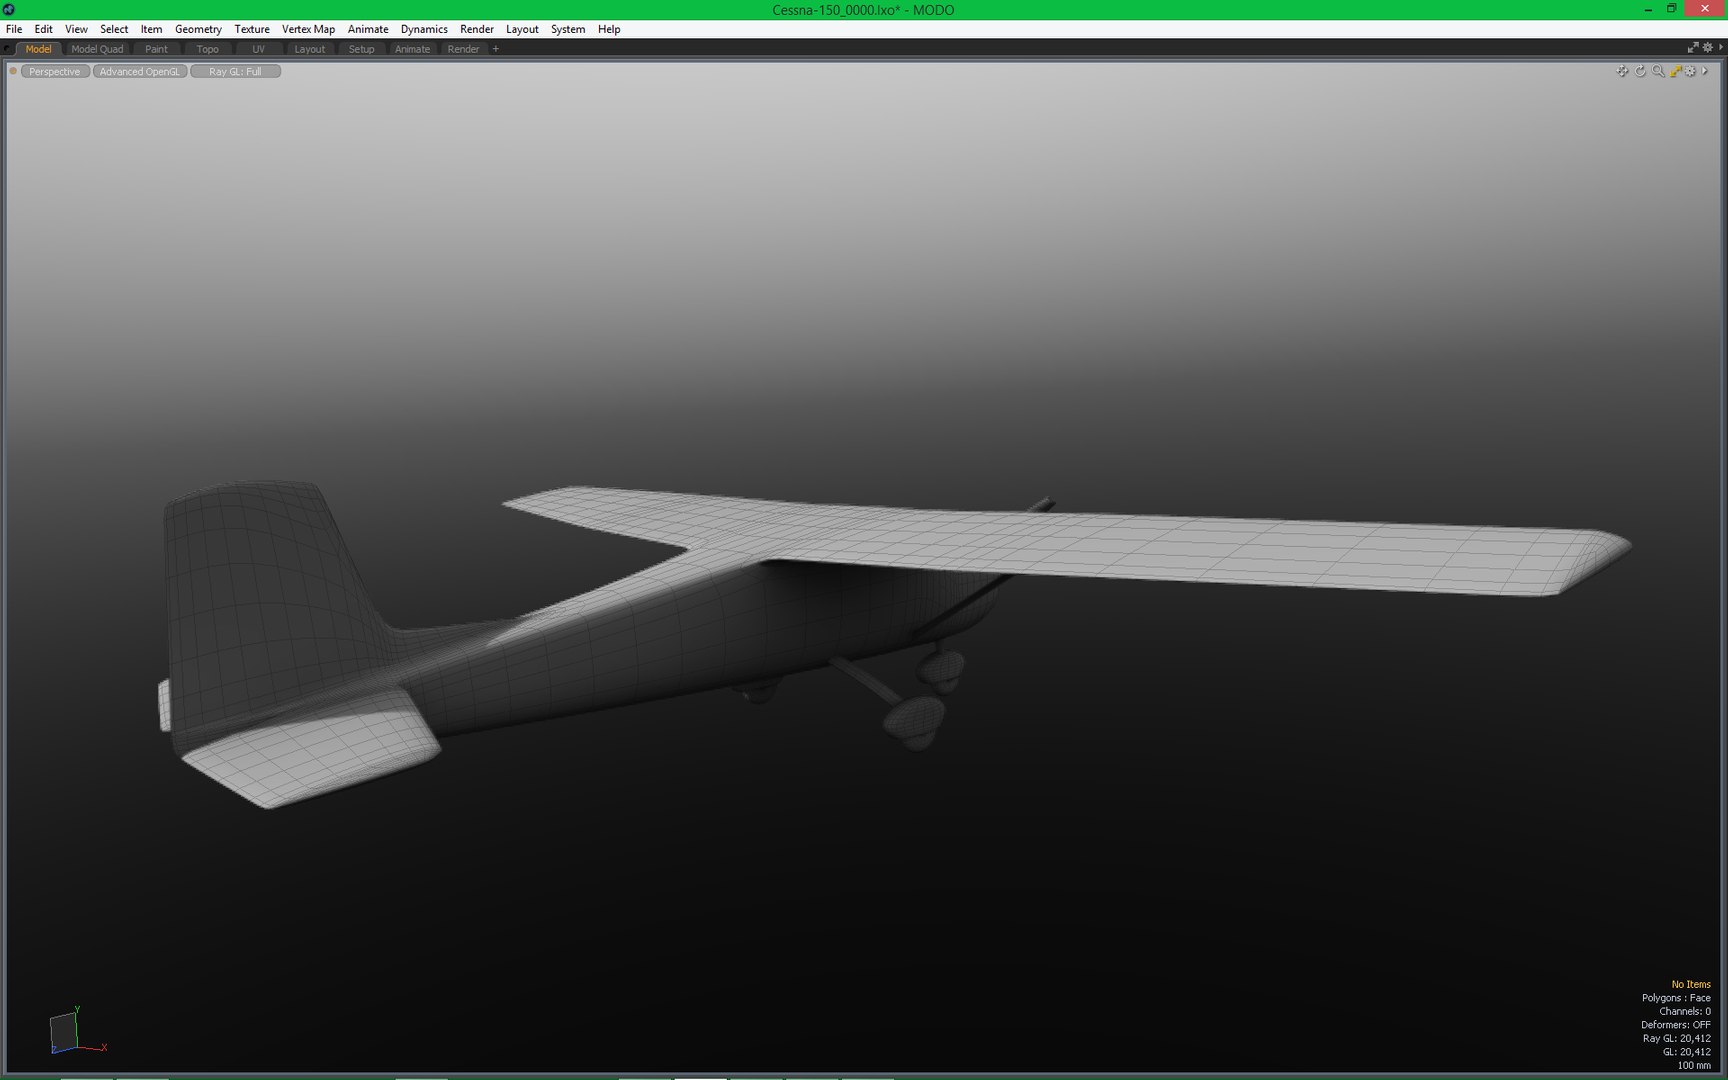Click the 'Deformers: OFF' status text
This screenshot has height=1080, width=1728.
point(1676,1025)
